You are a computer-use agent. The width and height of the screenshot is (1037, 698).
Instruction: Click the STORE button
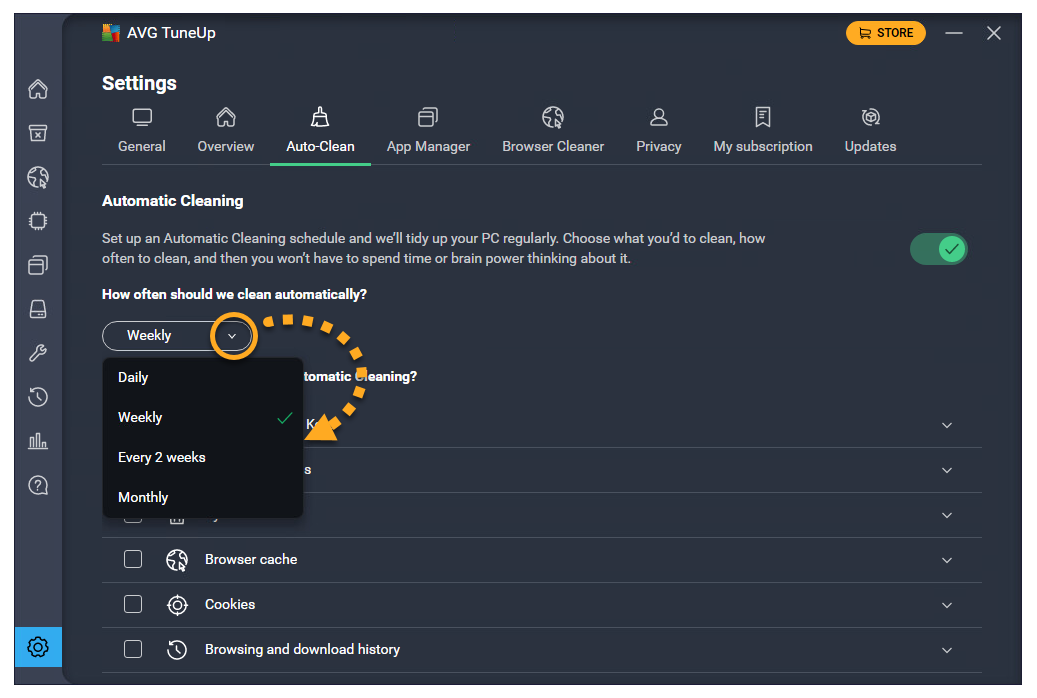point(885,33)
